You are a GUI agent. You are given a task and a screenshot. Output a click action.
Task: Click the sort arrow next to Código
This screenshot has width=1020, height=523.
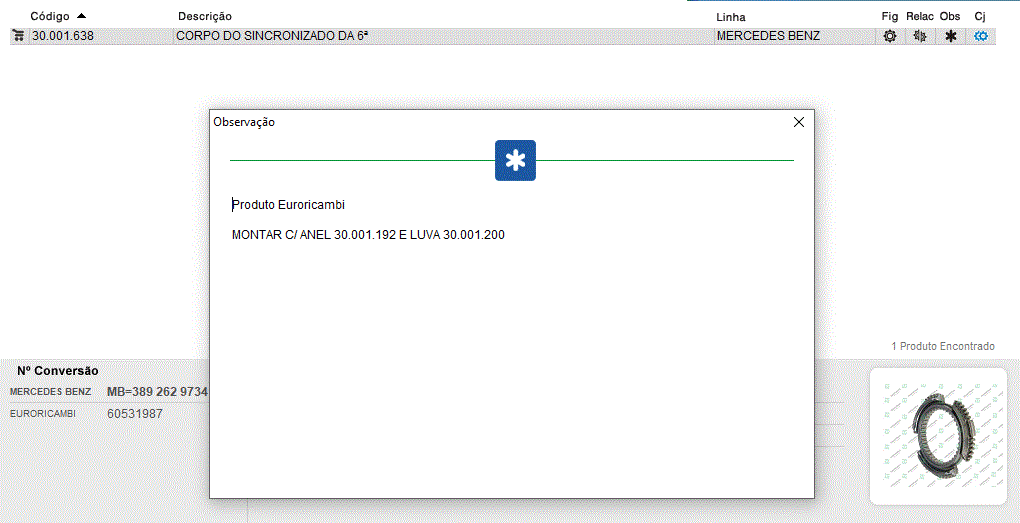point(81,16)
